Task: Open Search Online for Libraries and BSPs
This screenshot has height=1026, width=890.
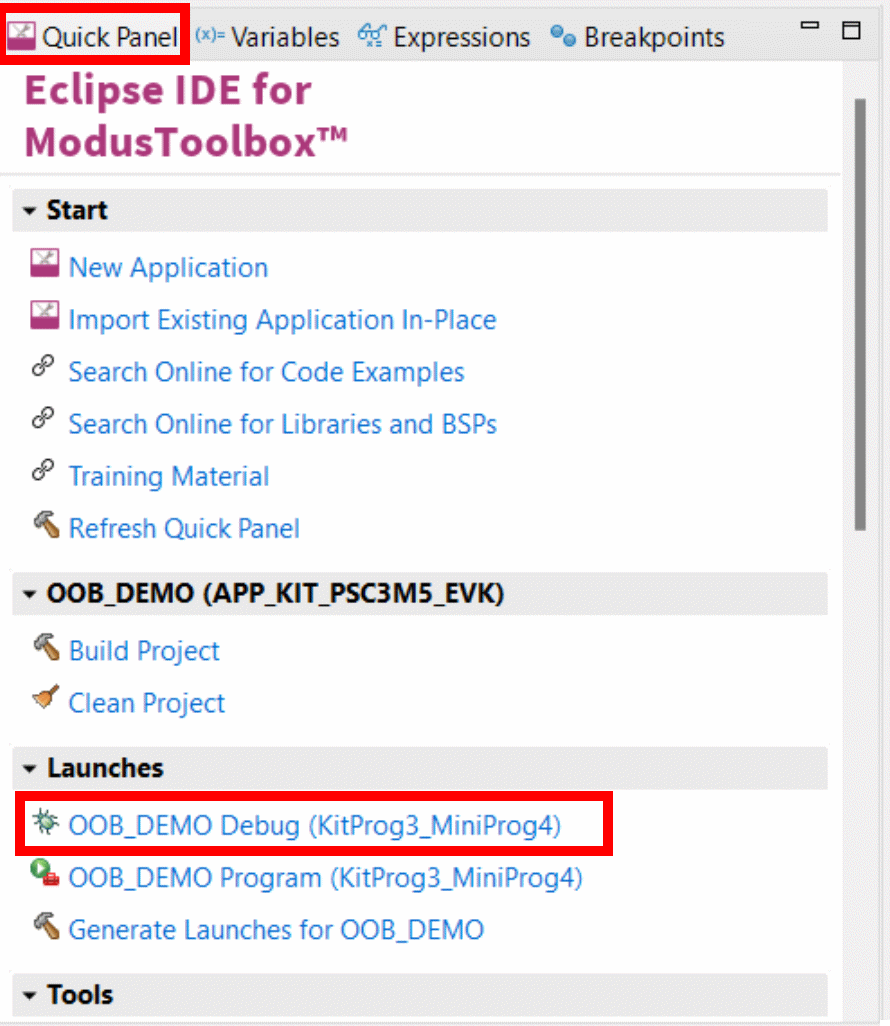Action: coord(283,424)
